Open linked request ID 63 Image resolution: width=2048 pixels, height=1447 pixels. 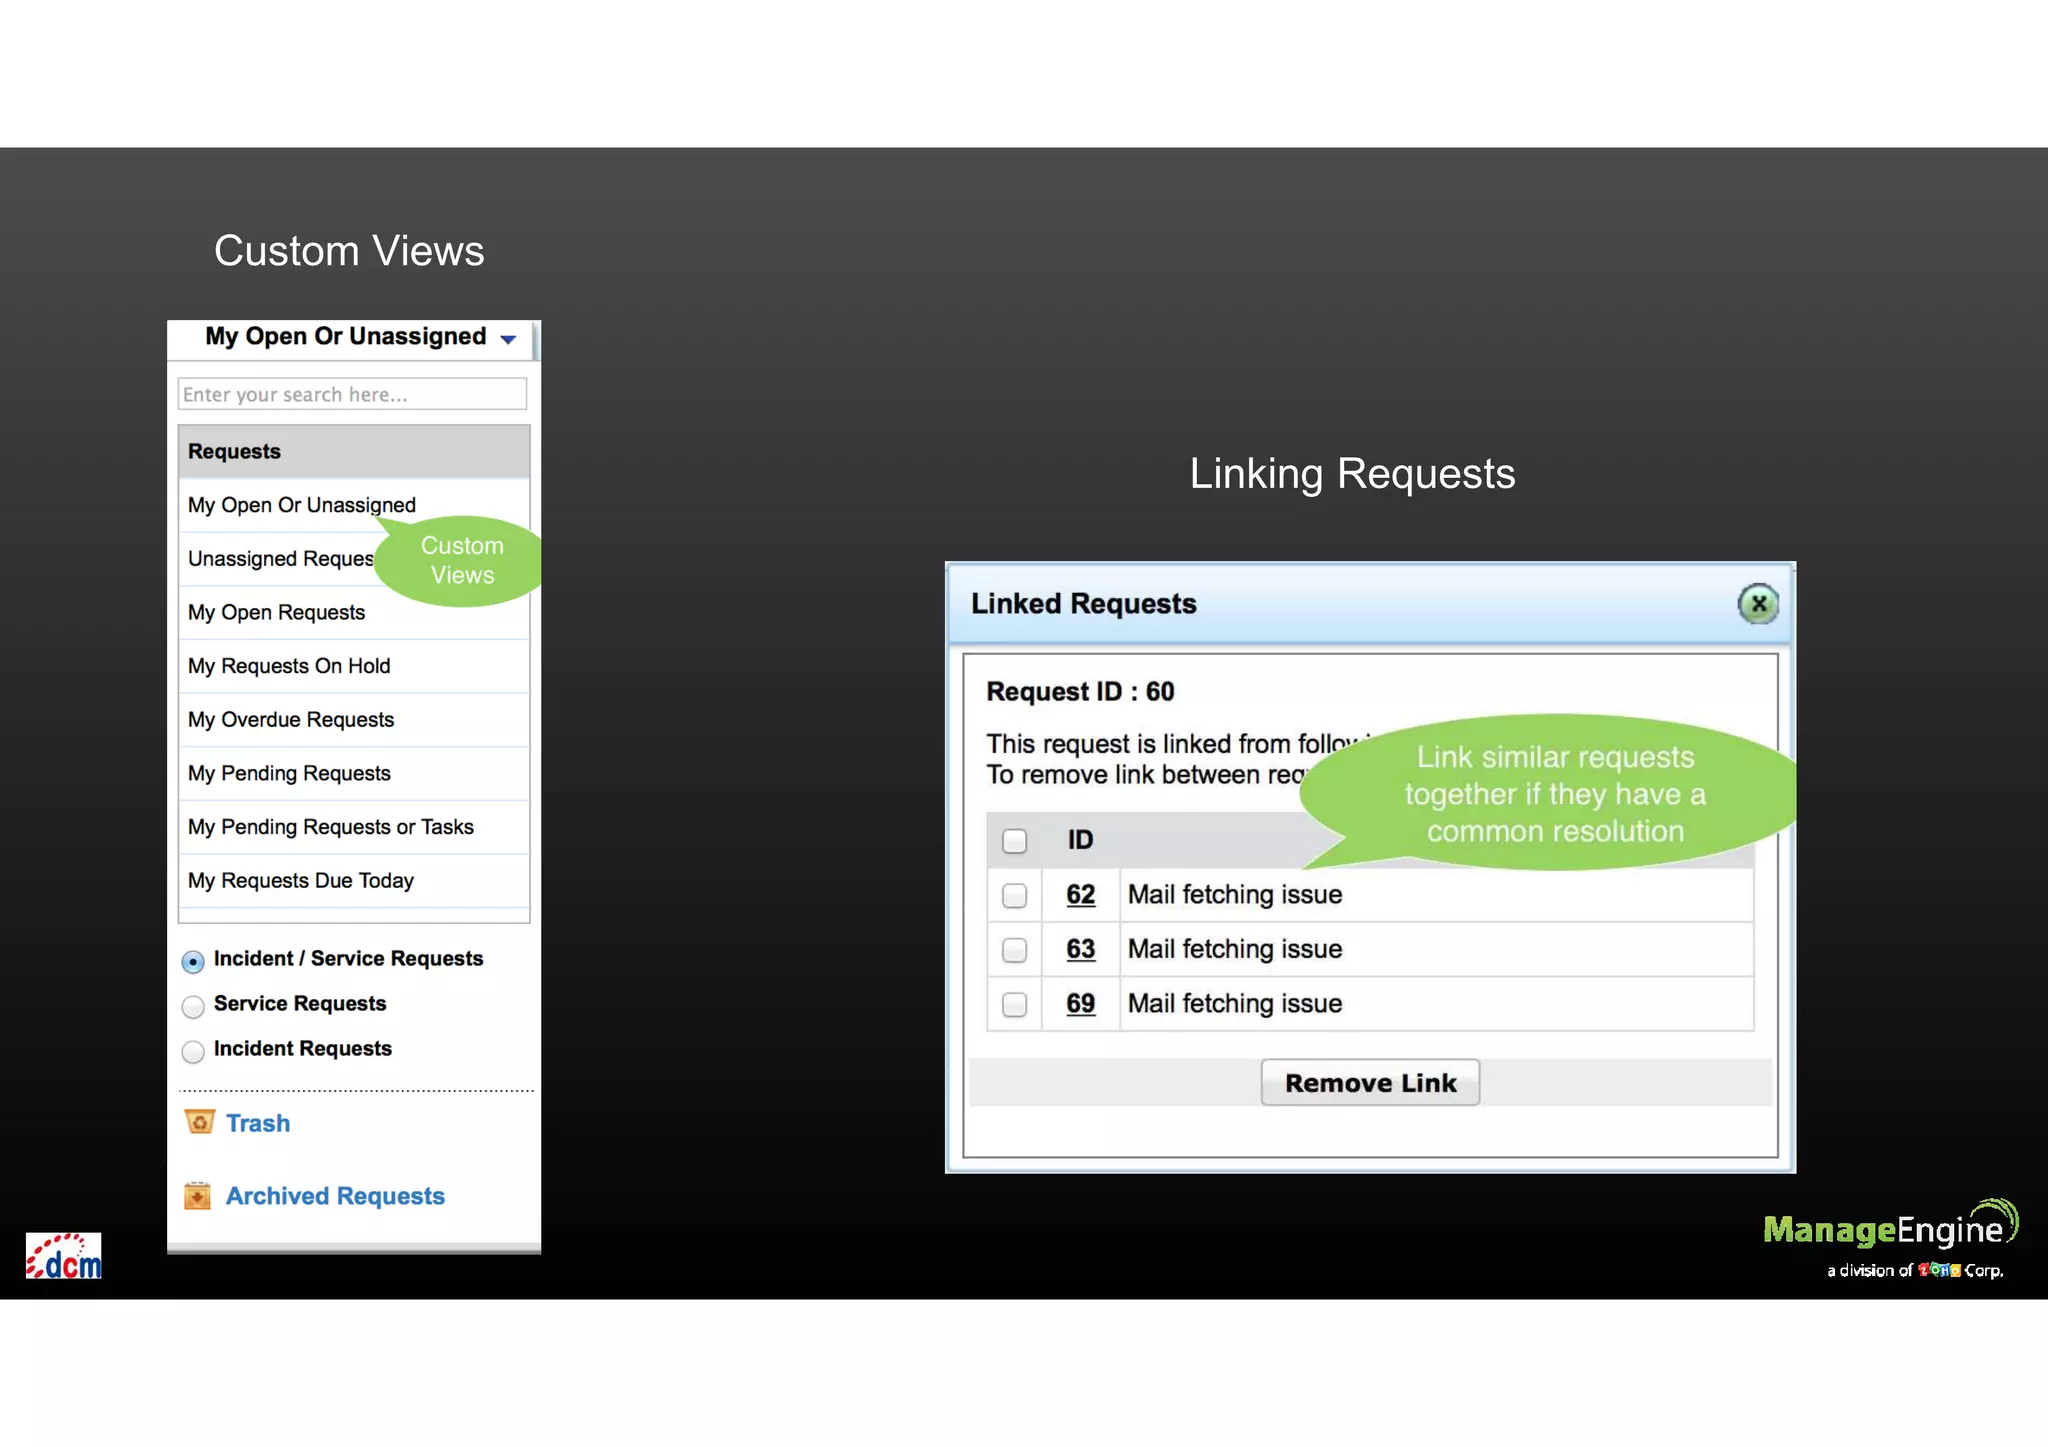pos(1080,949)
